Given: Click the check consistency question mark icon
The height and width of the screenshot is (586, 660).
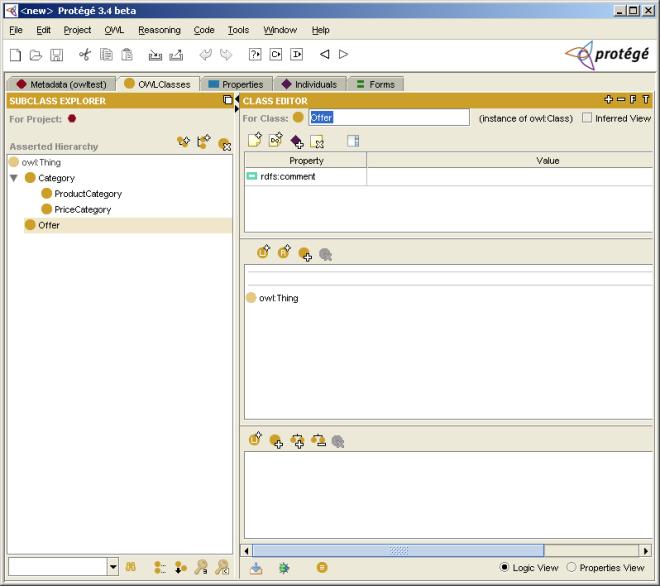Looking at the screenshot, I should [x=255, y=54].
